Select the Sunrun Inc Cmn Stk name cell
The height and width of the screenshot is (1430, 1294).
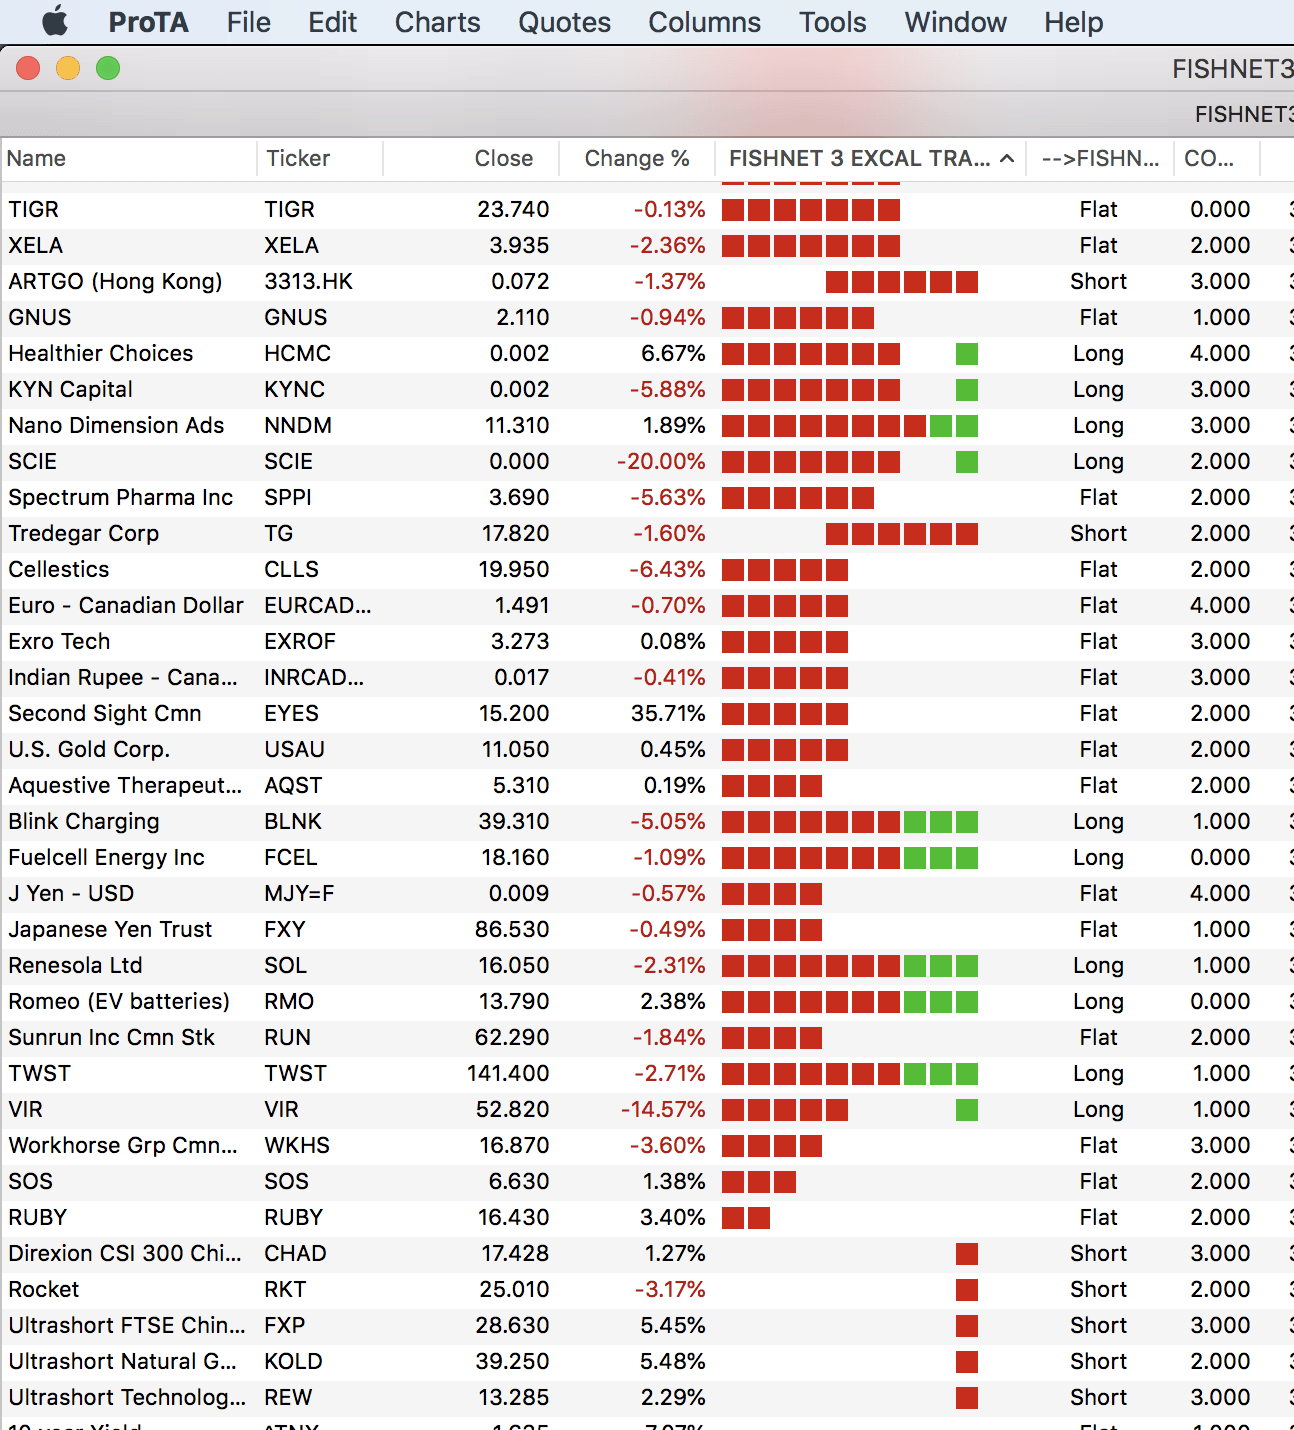pos(111,1038)
